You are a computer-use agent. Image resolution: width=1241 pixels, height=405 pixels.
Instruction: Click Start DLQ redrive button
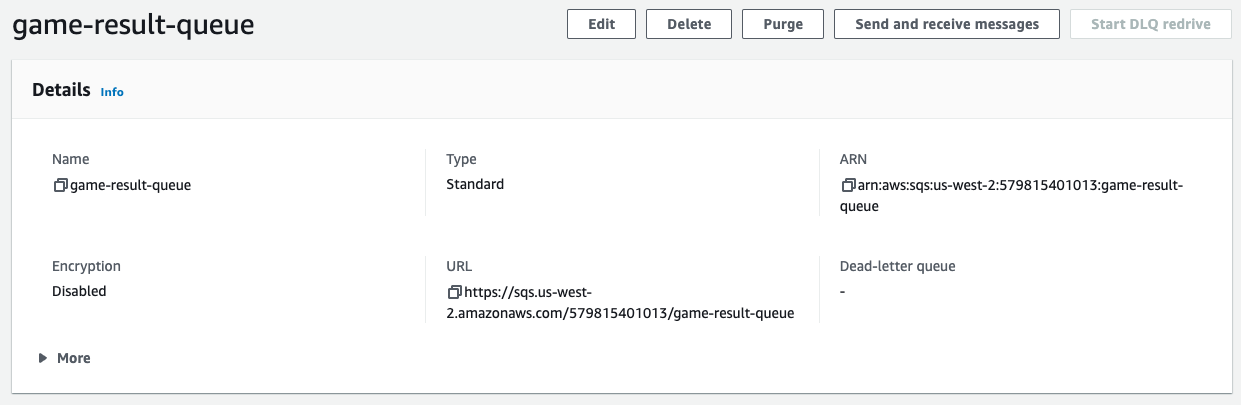coord(1150,24)
